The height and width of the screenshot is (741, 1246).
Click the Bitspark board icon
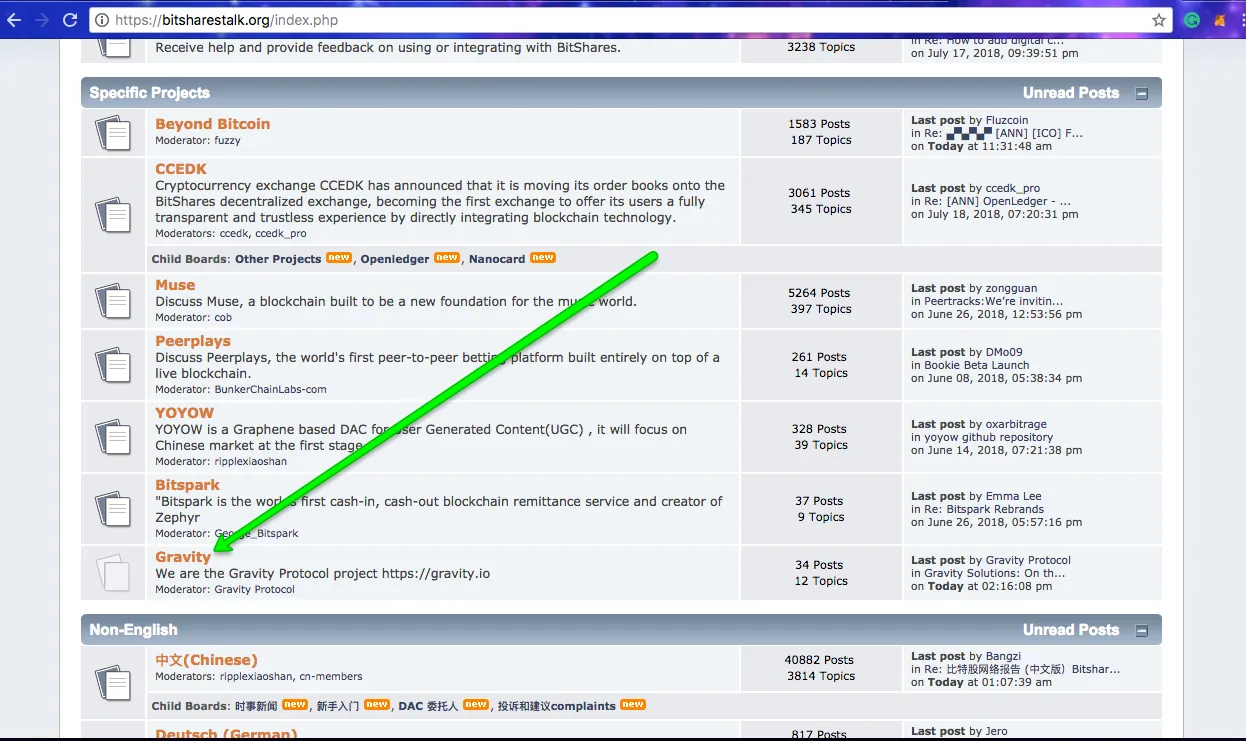coord(113,508)
